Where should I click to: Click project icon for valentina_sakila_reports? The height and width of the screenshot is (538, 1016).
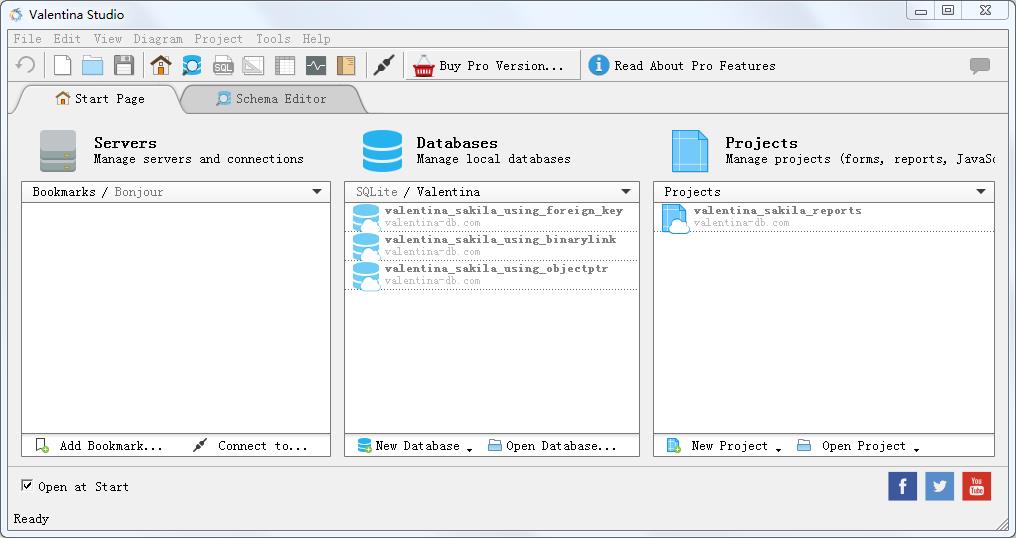point(675,218)
